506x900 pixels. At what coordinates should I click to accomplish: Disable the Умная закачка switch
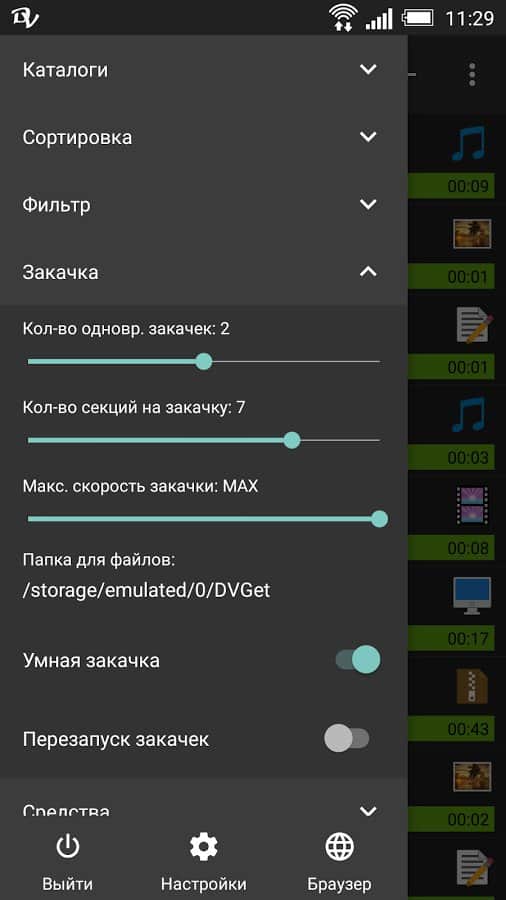(x=358, y=660)
